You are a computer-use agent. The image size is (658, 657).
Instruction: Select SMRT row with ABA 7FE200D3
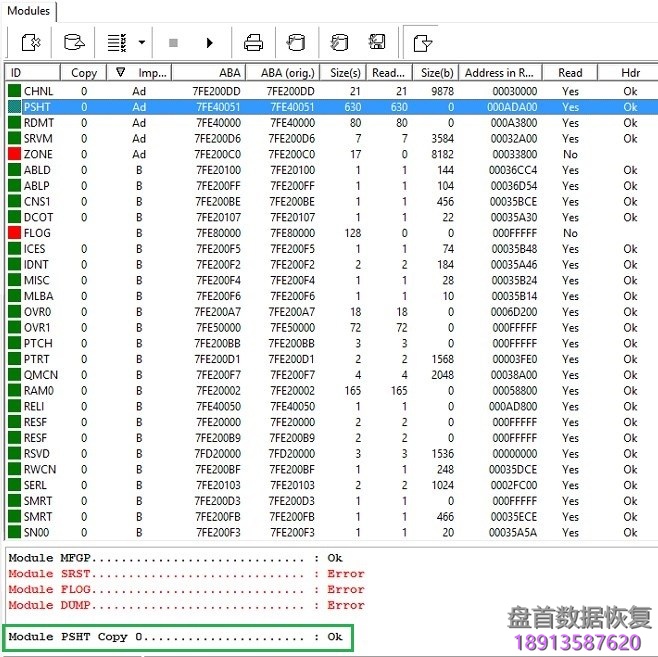point(332,501)
